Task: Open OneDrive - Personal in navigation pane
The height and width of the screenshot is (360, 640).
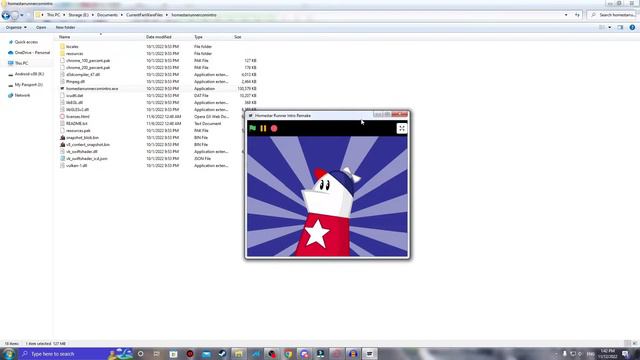Action: point(32,53)
